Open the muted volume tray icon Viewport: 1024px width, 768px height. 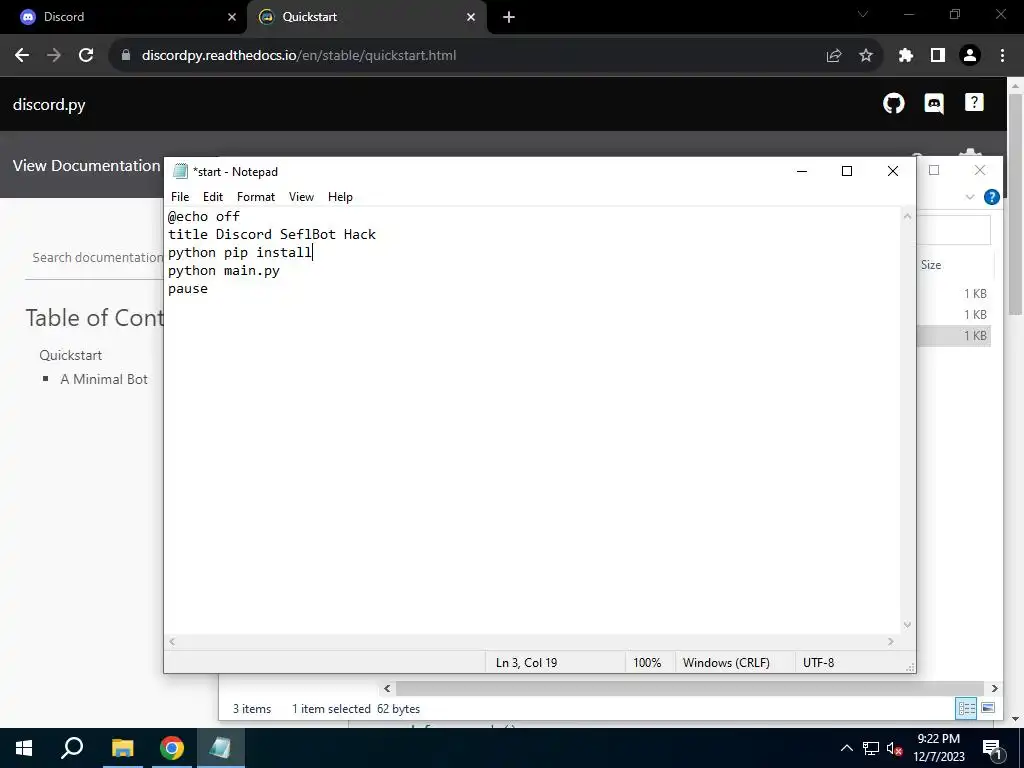click(x=895, y=749)
